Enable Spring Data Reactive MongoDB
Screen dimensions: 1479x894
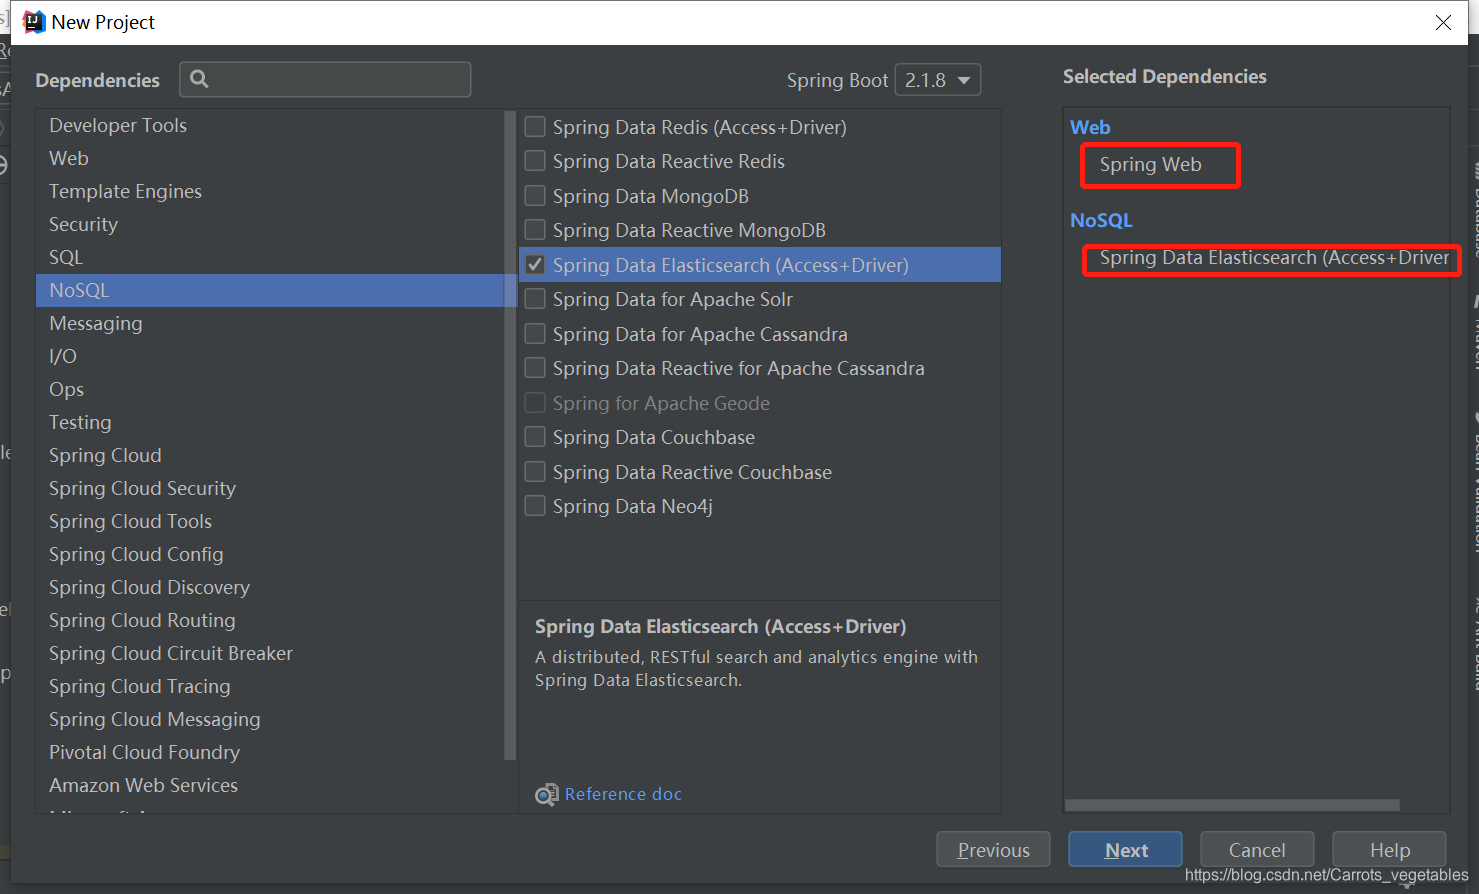tap(535, 230)
